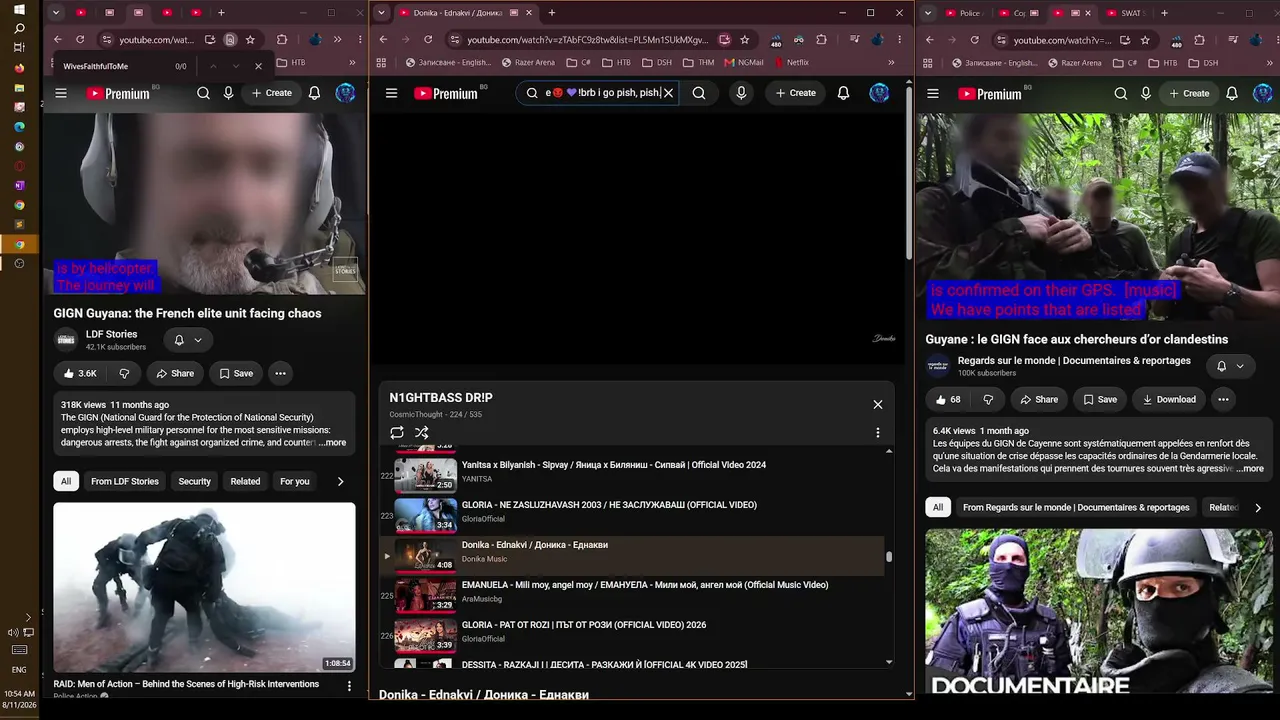Open more actions beside Download button
Screen dimensions: 1280x720
(1223, 399)
